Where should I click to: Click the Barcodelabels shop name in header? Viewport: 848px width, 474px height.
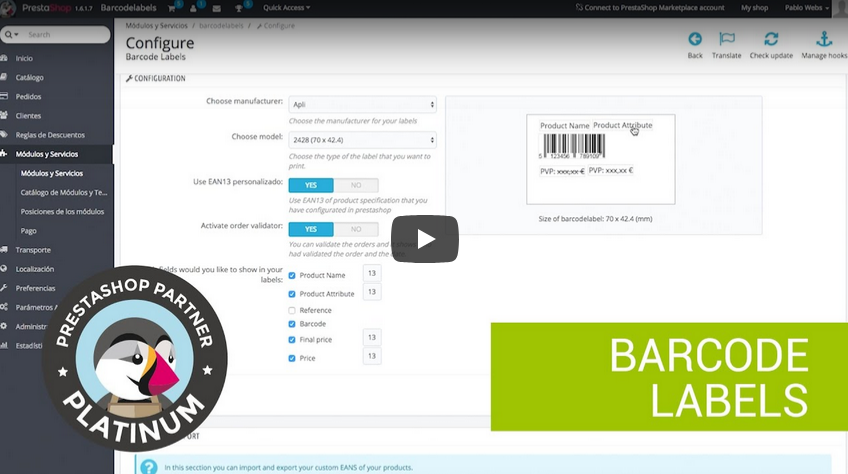coord(128,8)
